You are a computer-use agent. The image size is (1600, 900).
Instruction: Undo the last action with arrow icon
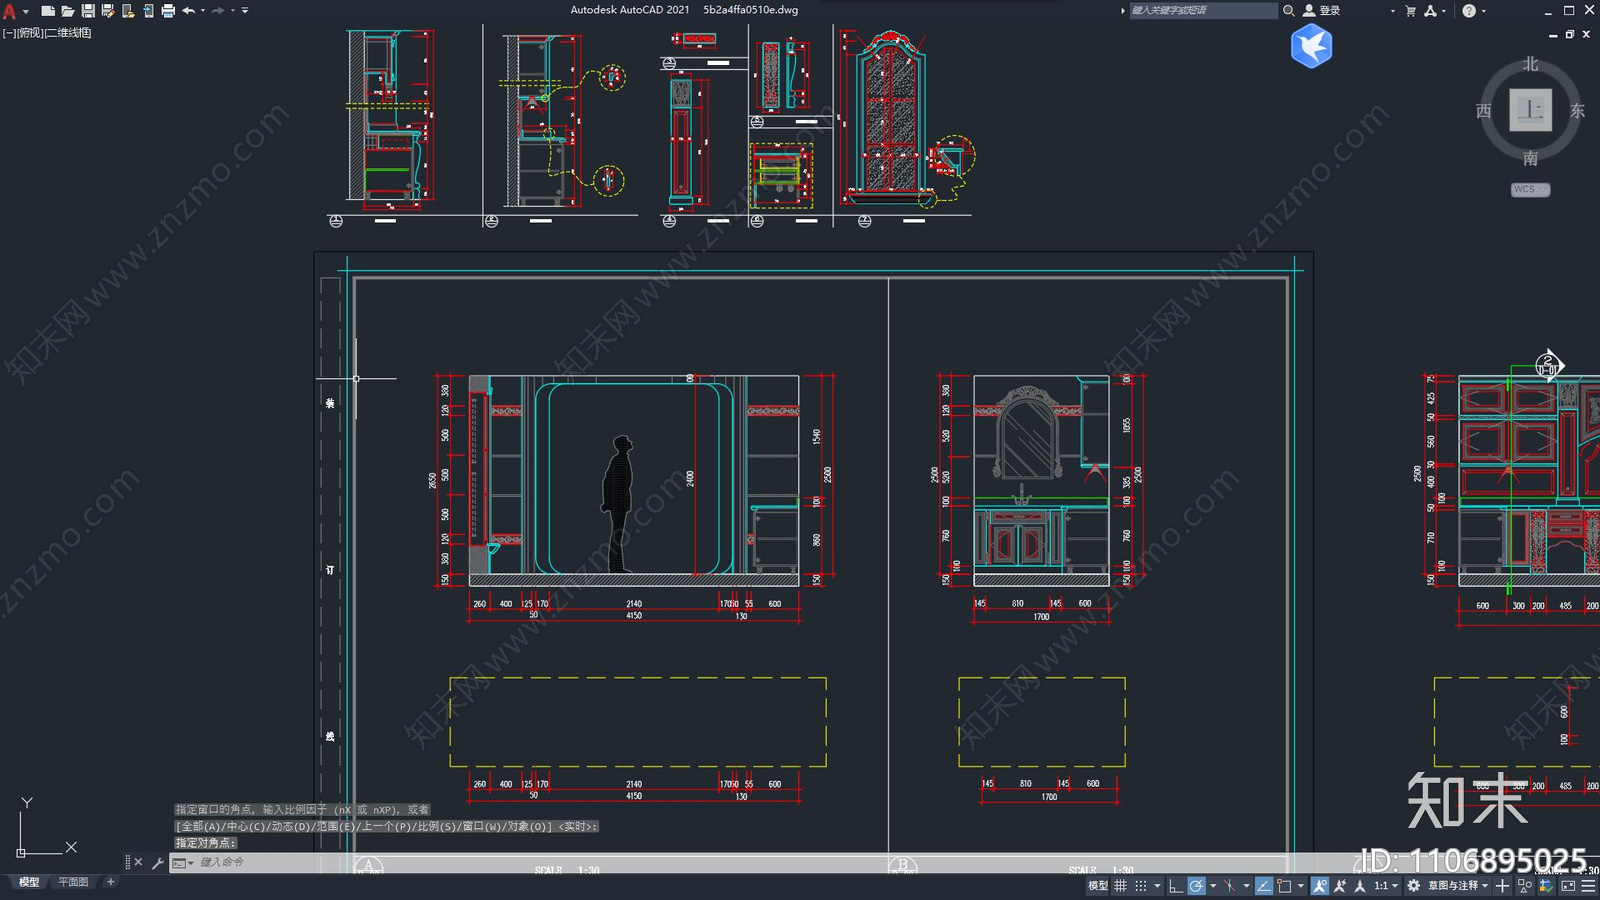coord(188,11)
